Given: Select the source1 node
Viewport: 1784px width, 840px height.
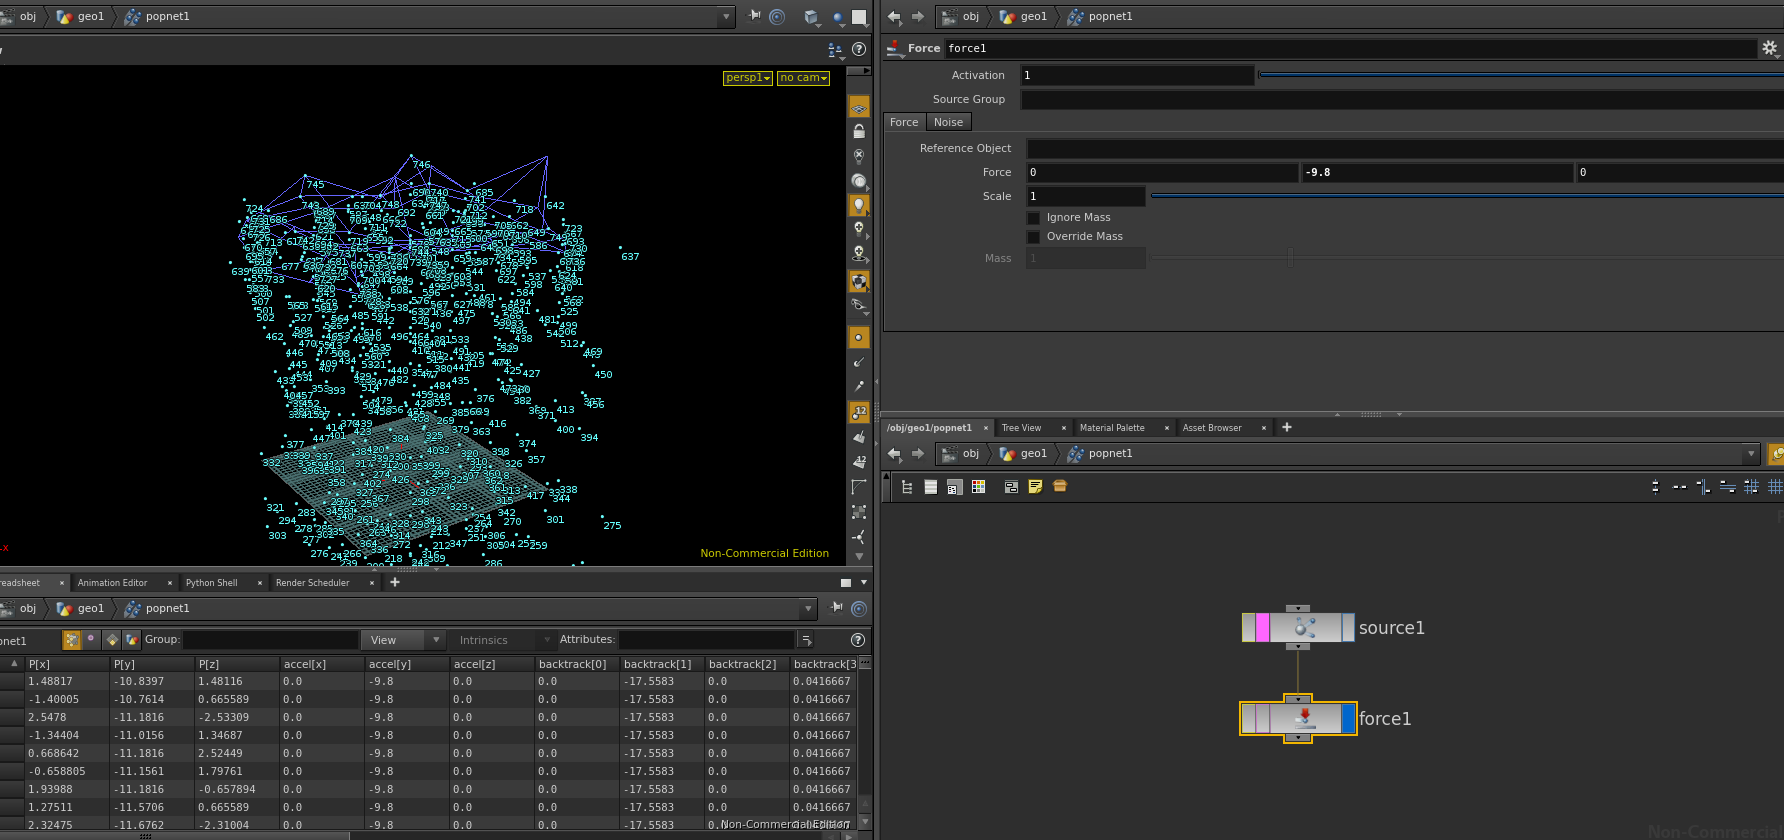Looking at the screenshot, I should point(1298,628).
